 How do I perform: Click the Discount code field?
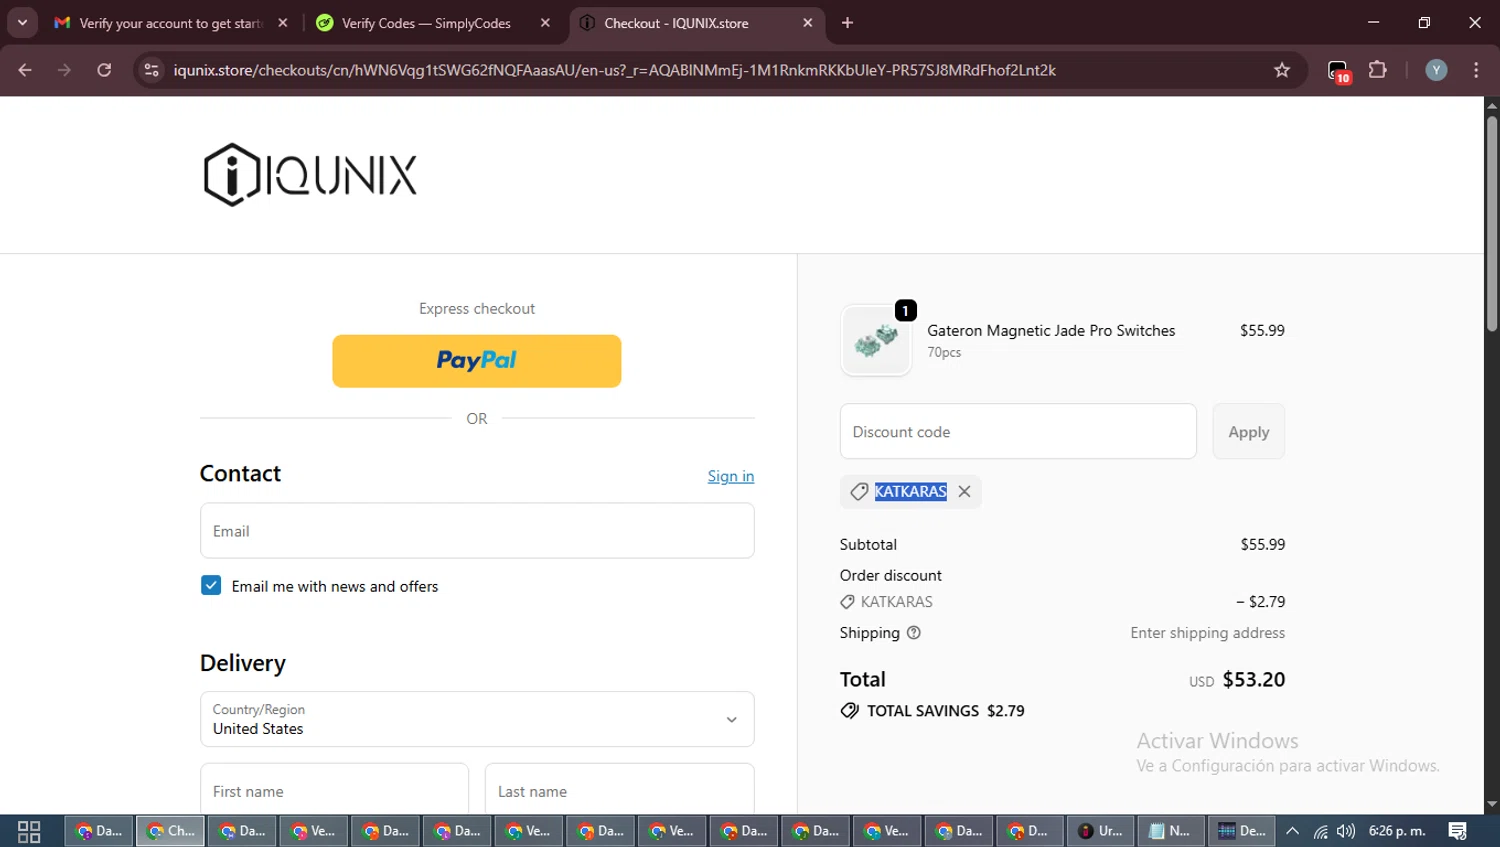(1018, 432)
